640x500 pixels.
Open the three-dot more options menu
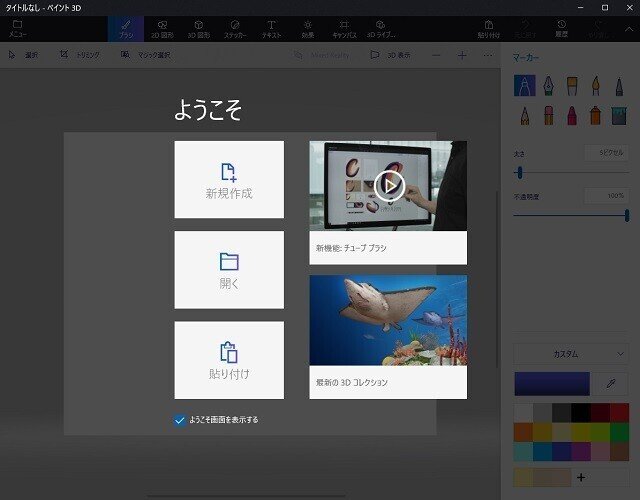[488, 55]
